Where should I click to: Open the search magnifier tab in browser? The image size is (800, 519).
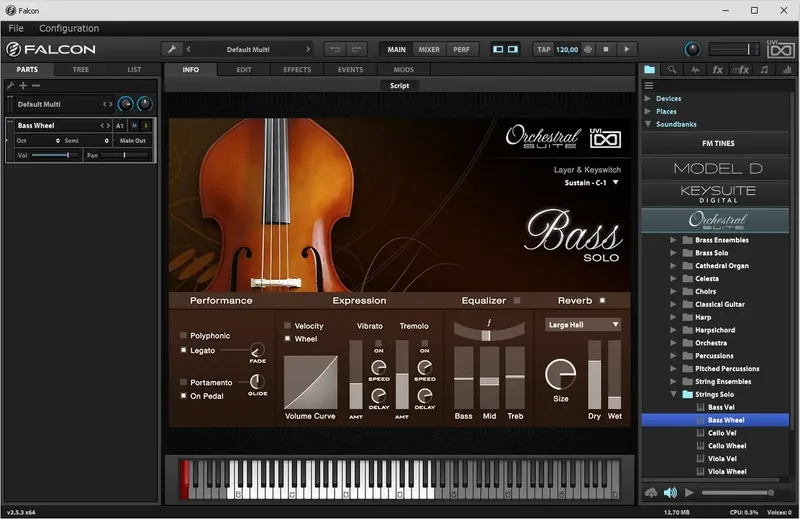tap(672, 69)
